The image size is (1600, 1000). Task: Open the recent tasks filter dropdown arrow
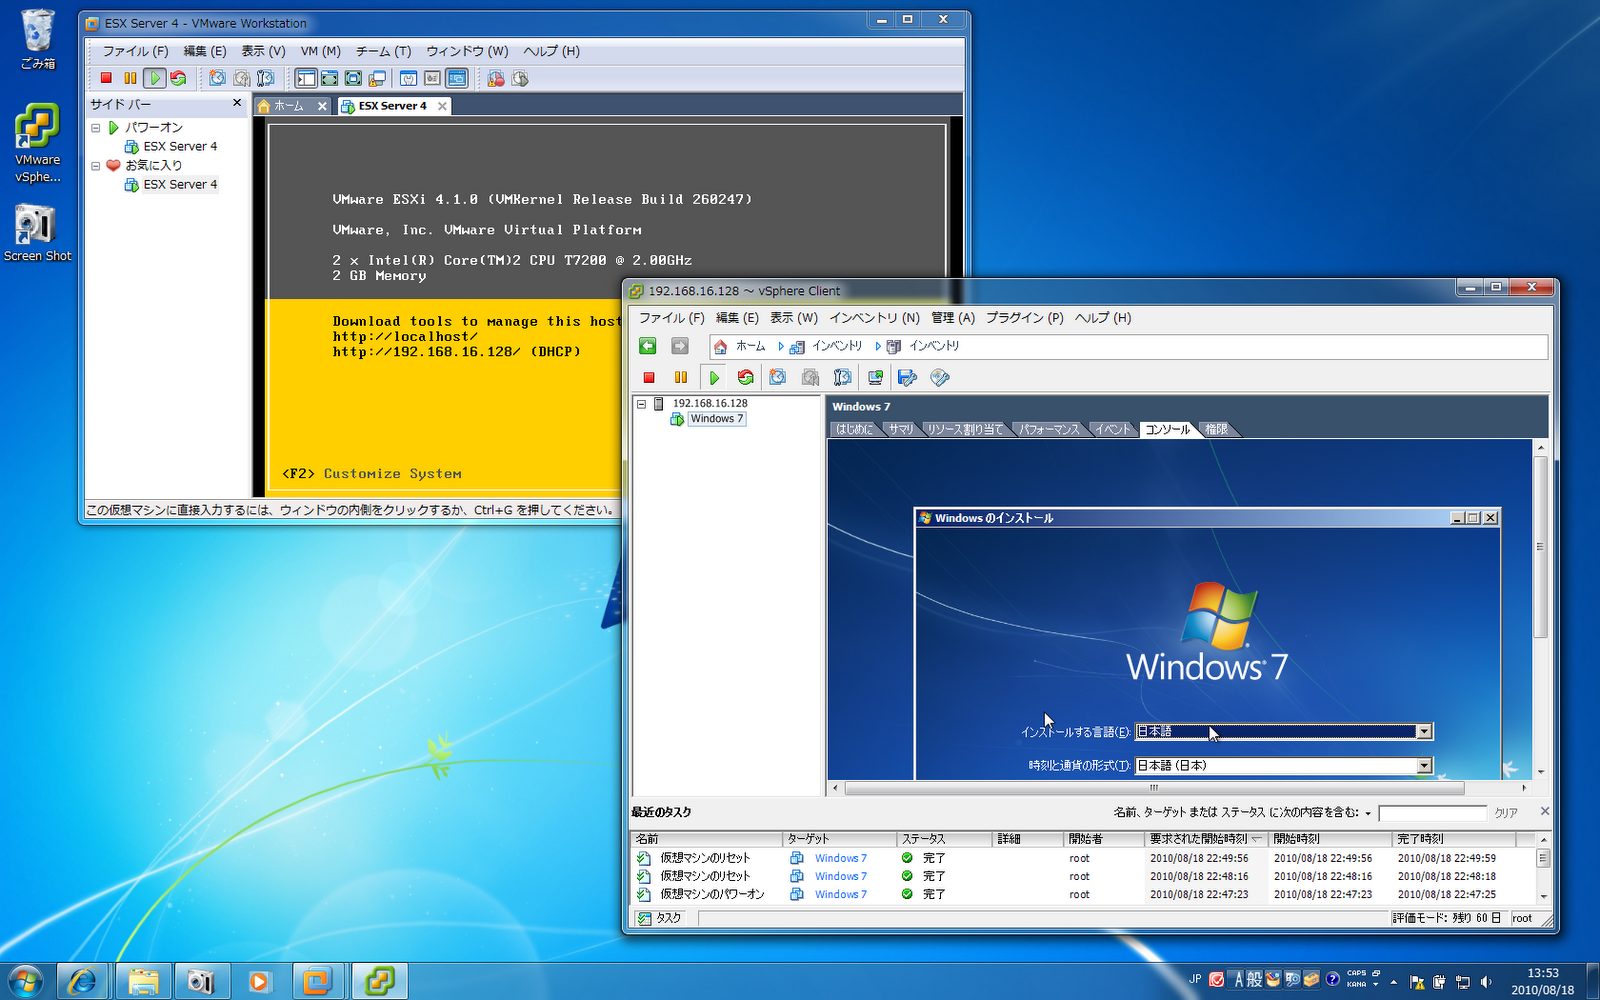pyautogui.click(x=1368, y=813)
